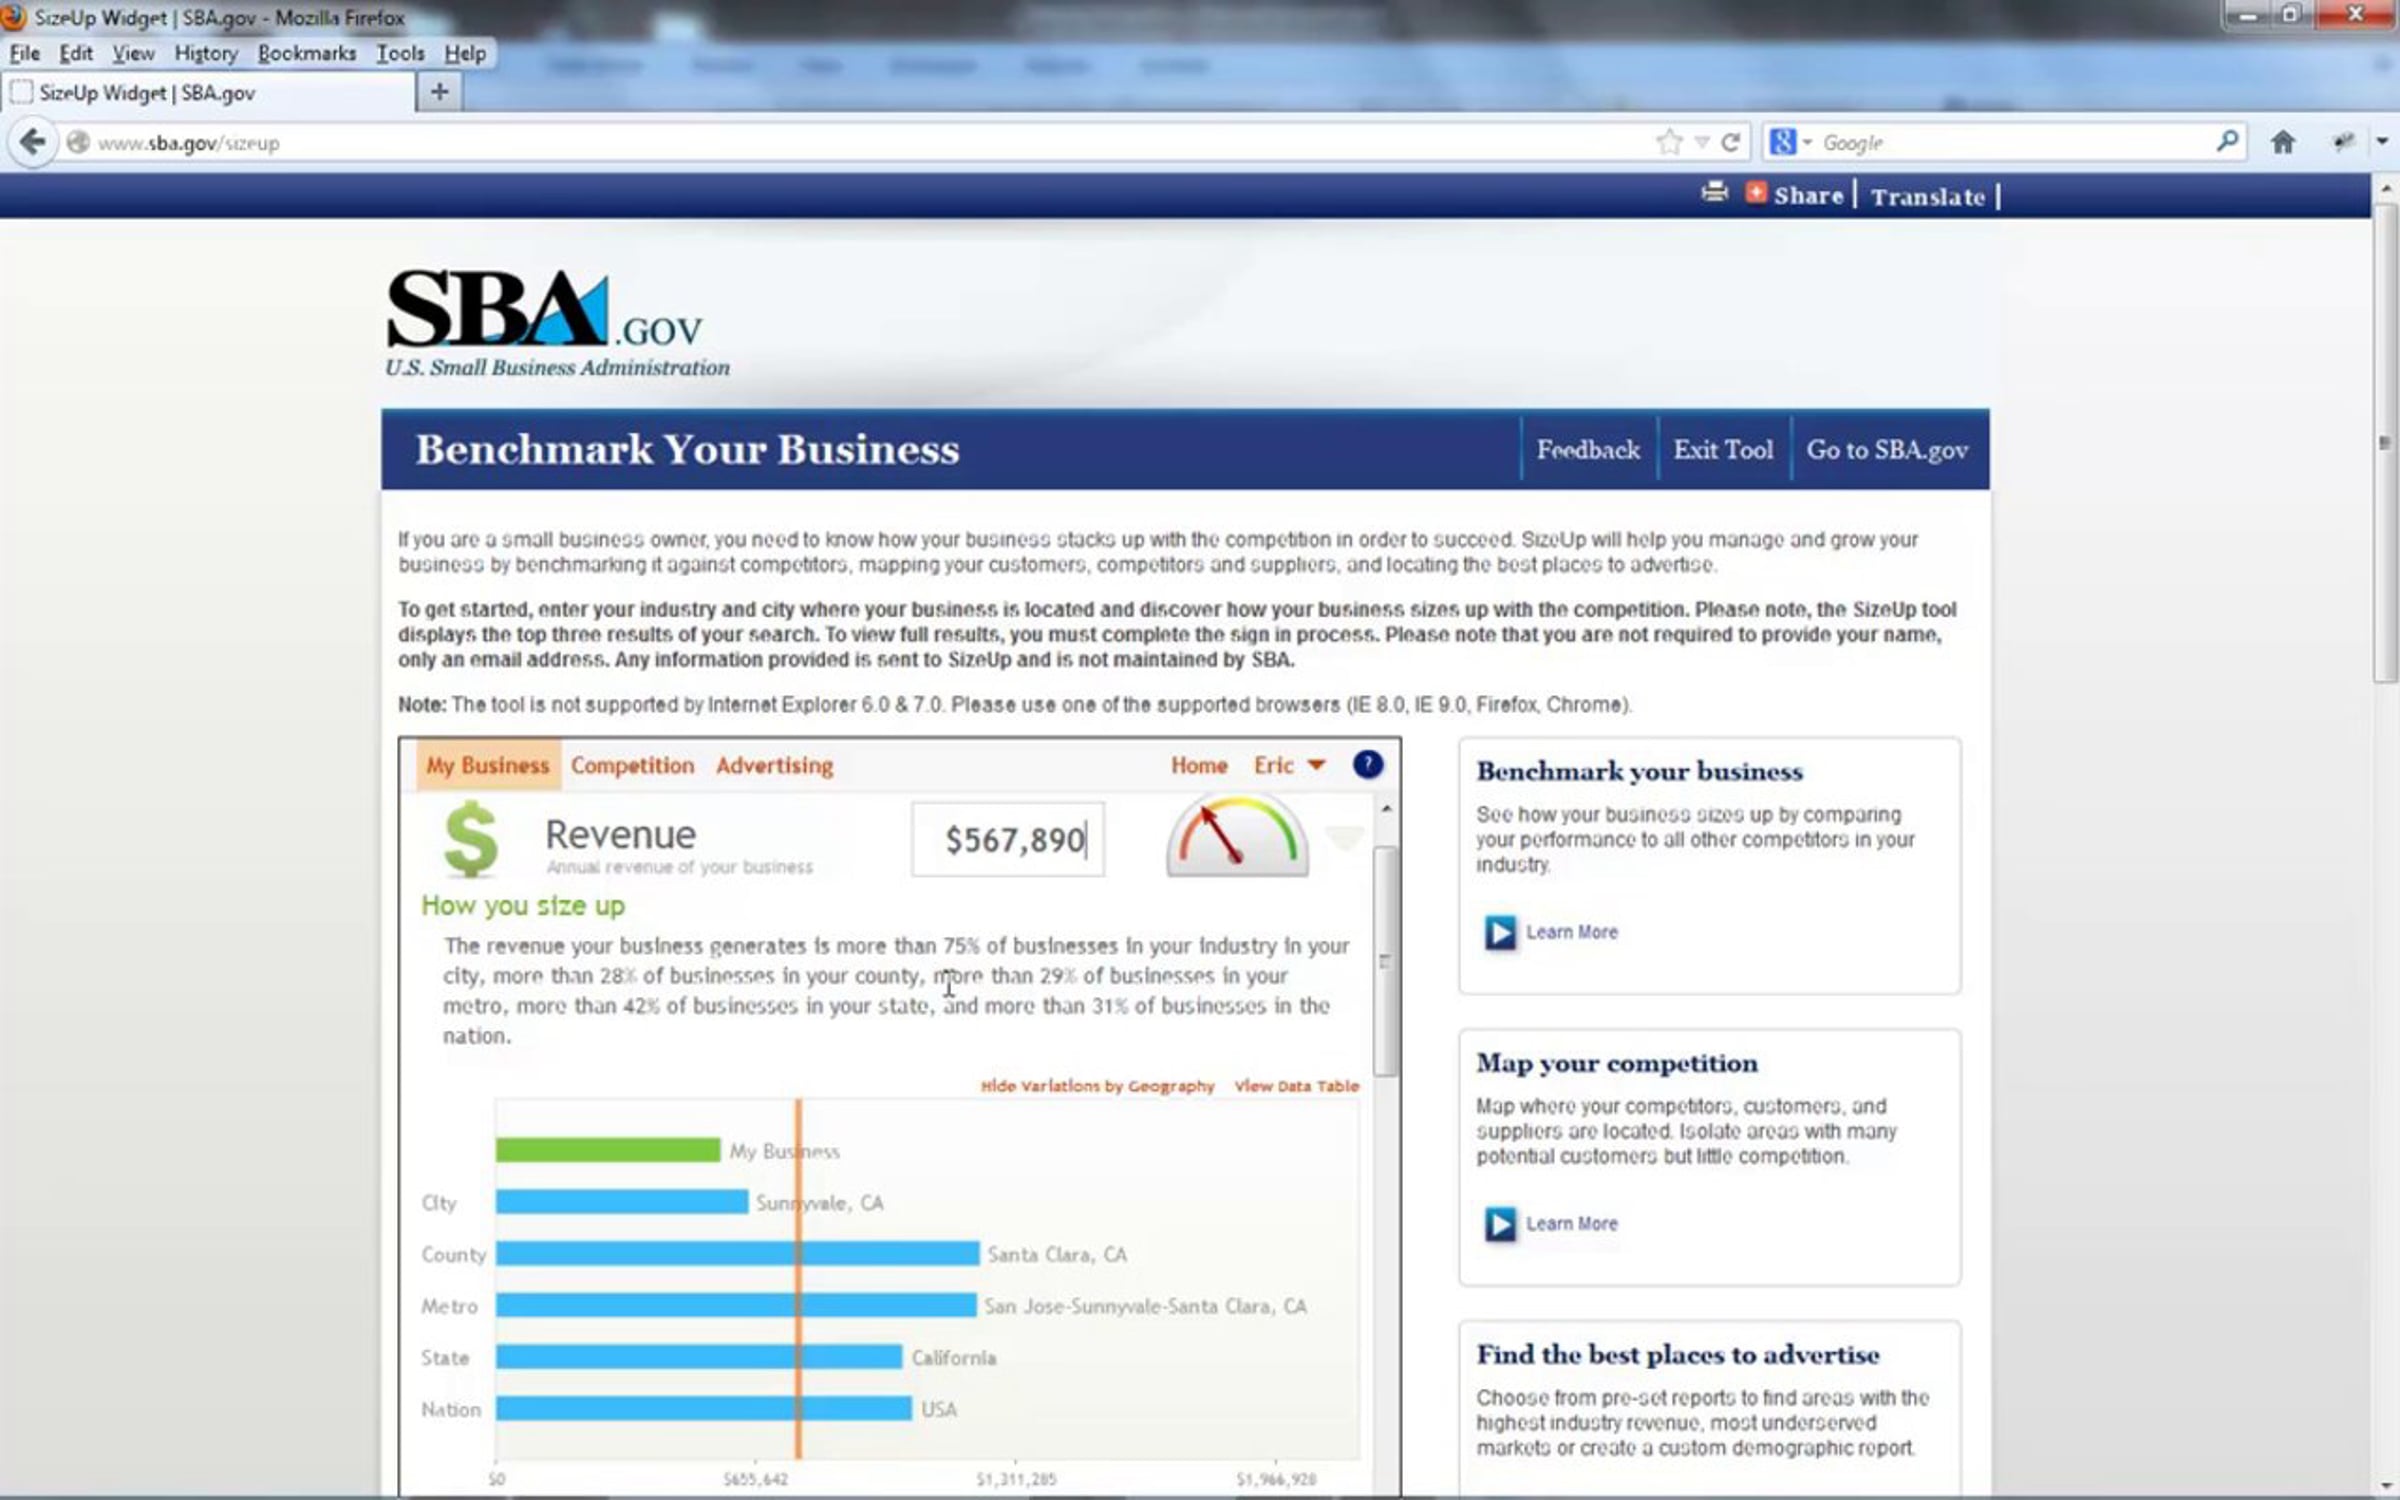Click the play icon under Benchmark your business
This screenshot has width=2400, height=1500.
[x=1500, y=932]
